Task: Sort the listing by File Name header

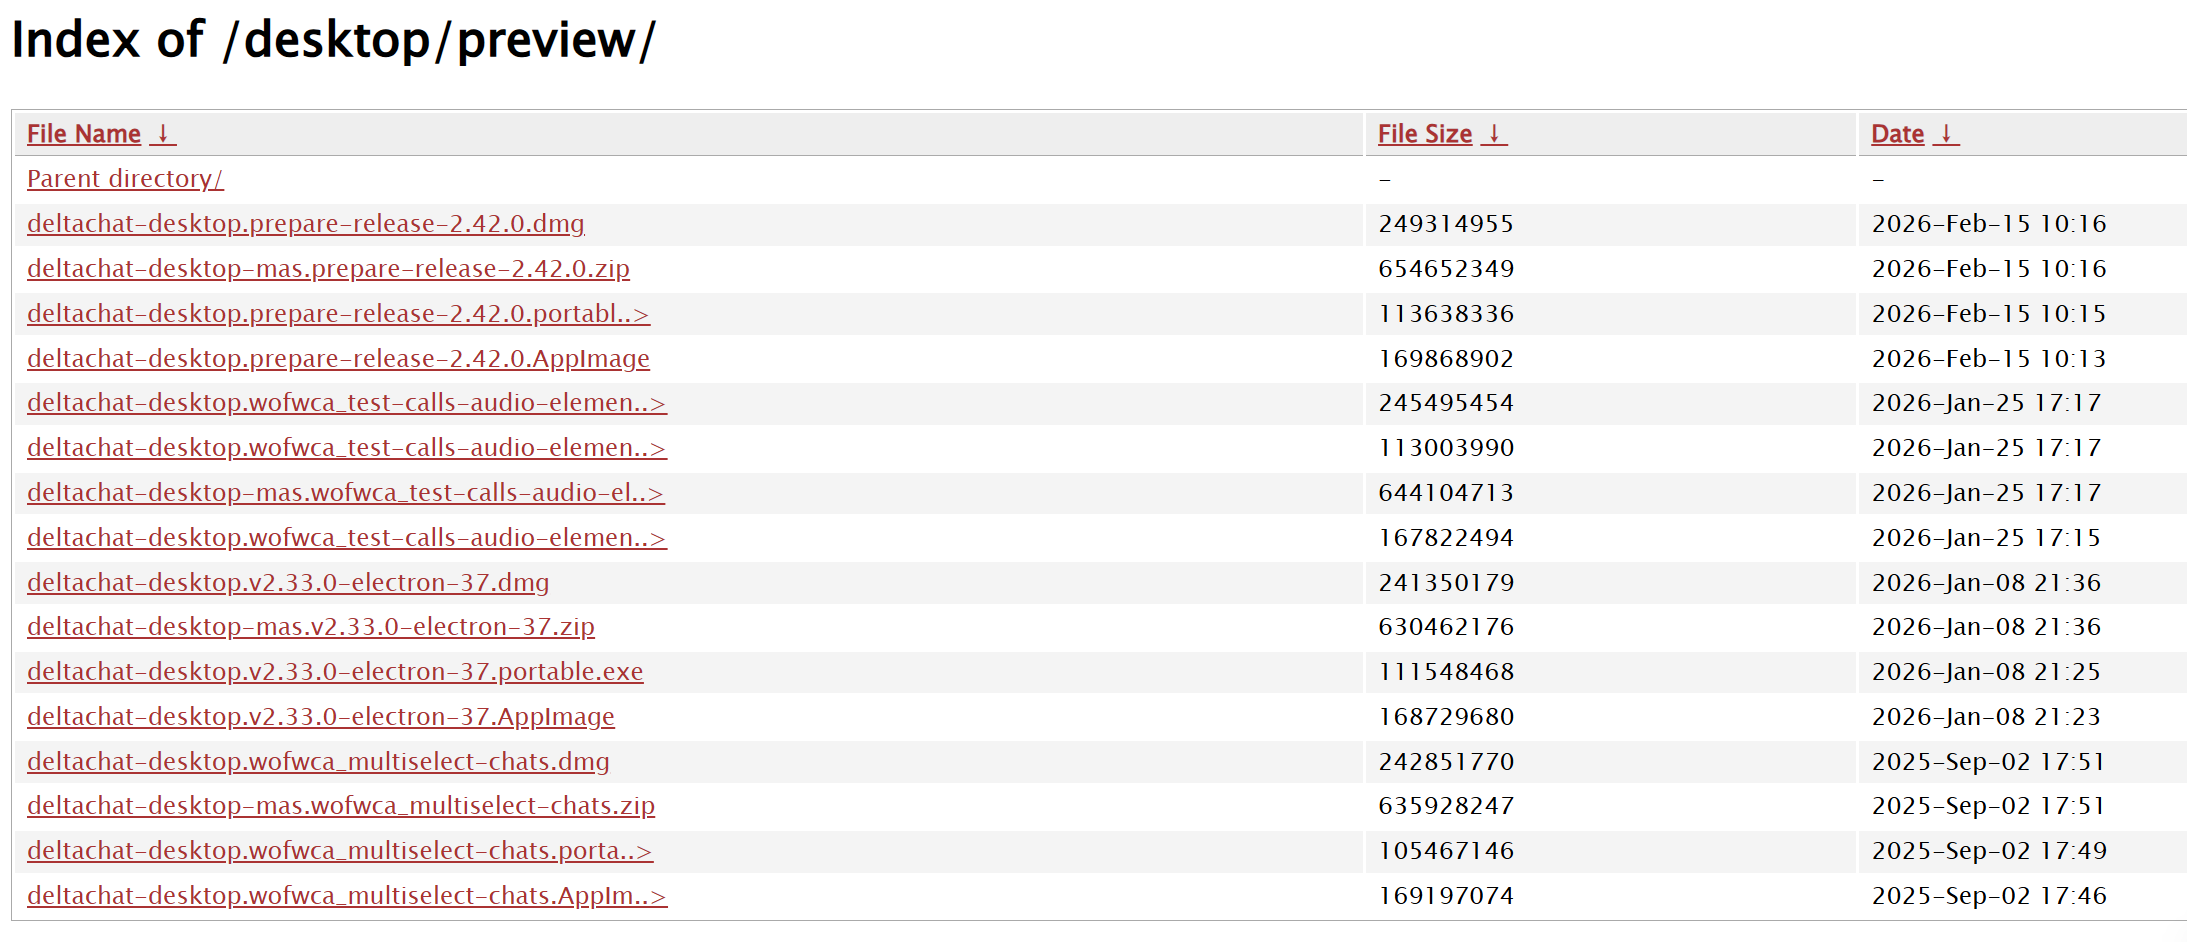Action: click(x=84, y=134)
